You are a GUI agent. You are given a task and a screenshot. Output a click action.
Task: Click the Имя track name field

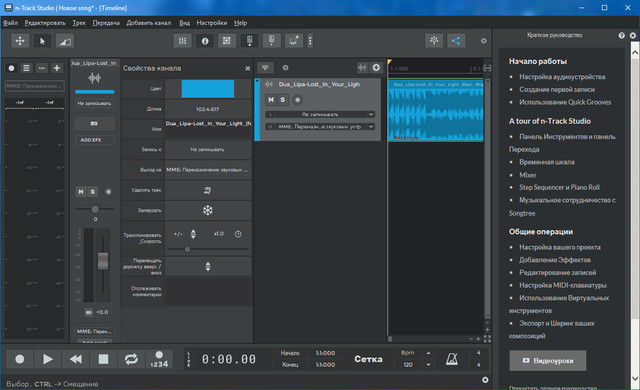tap(208, 129)
